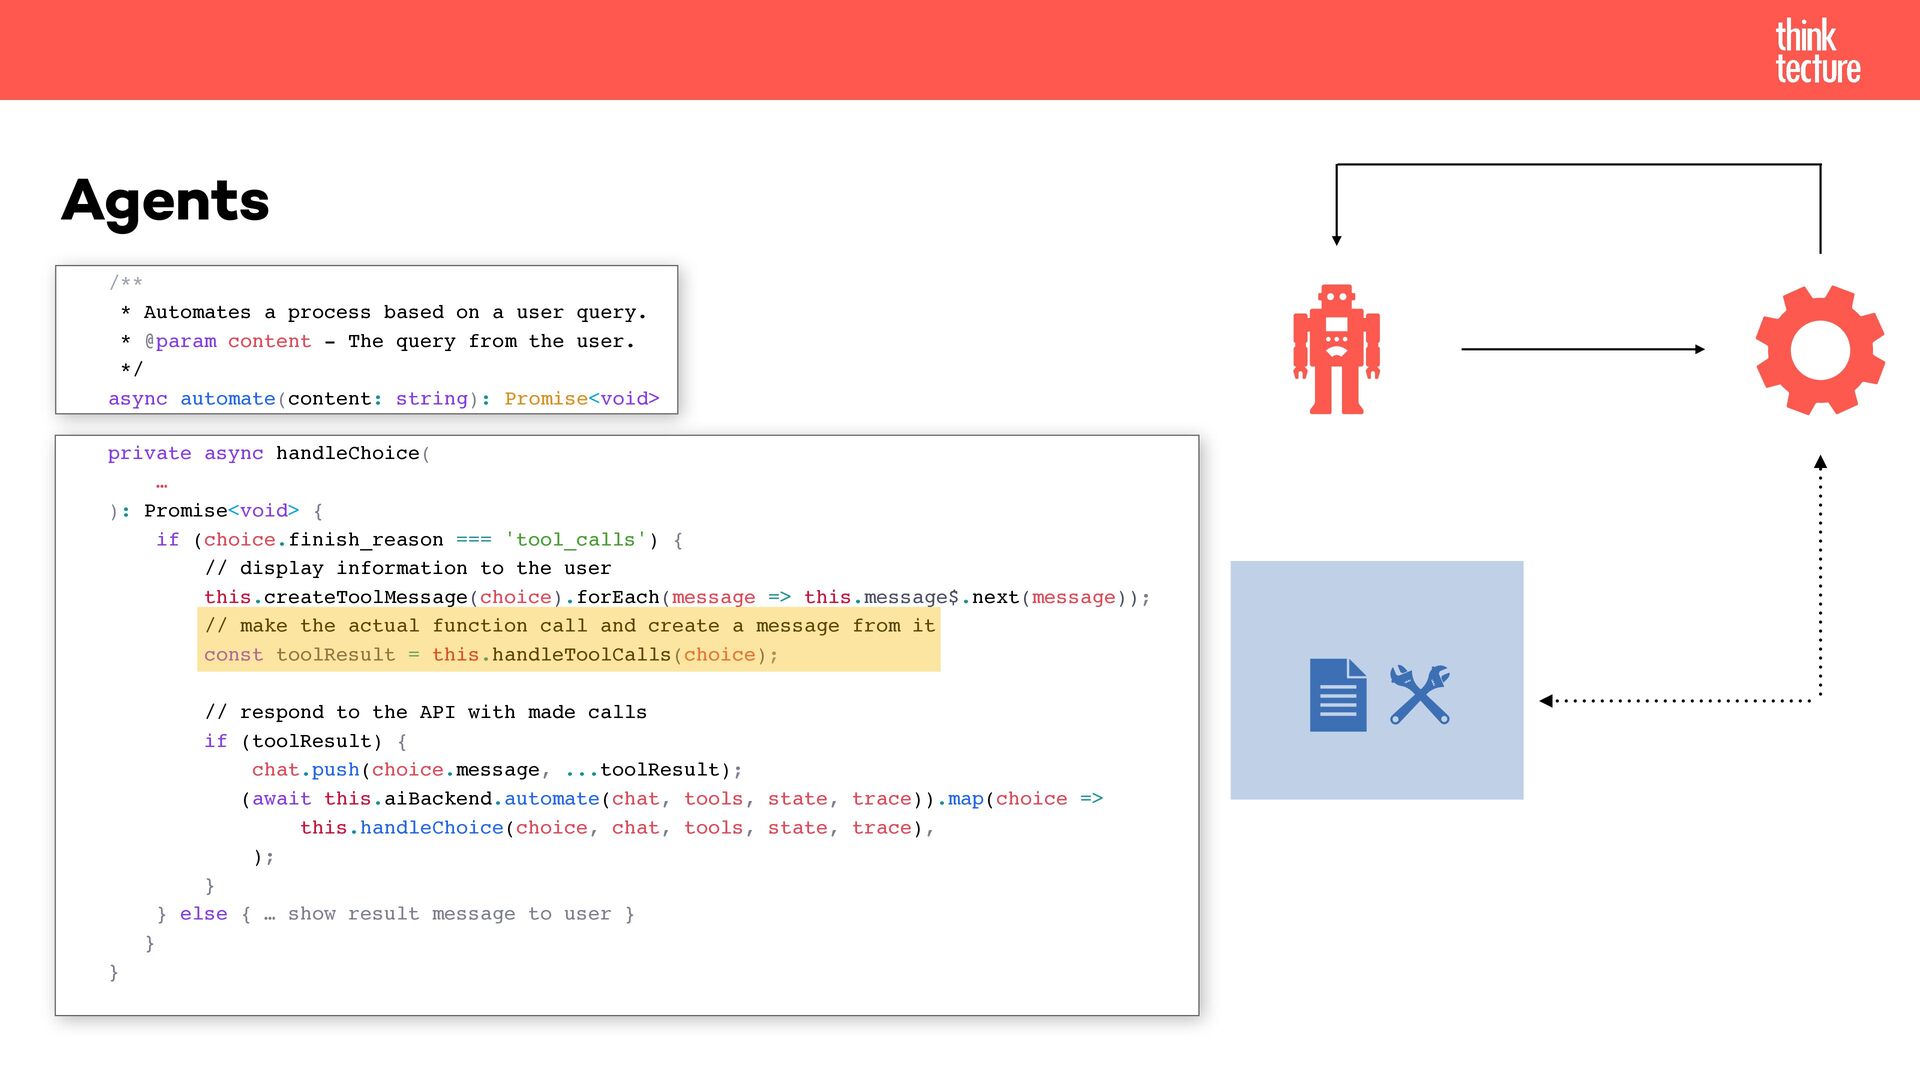Click the 'tool_calls' string literal
This screenshot has height=1080, width=1920.
[575, 540]
